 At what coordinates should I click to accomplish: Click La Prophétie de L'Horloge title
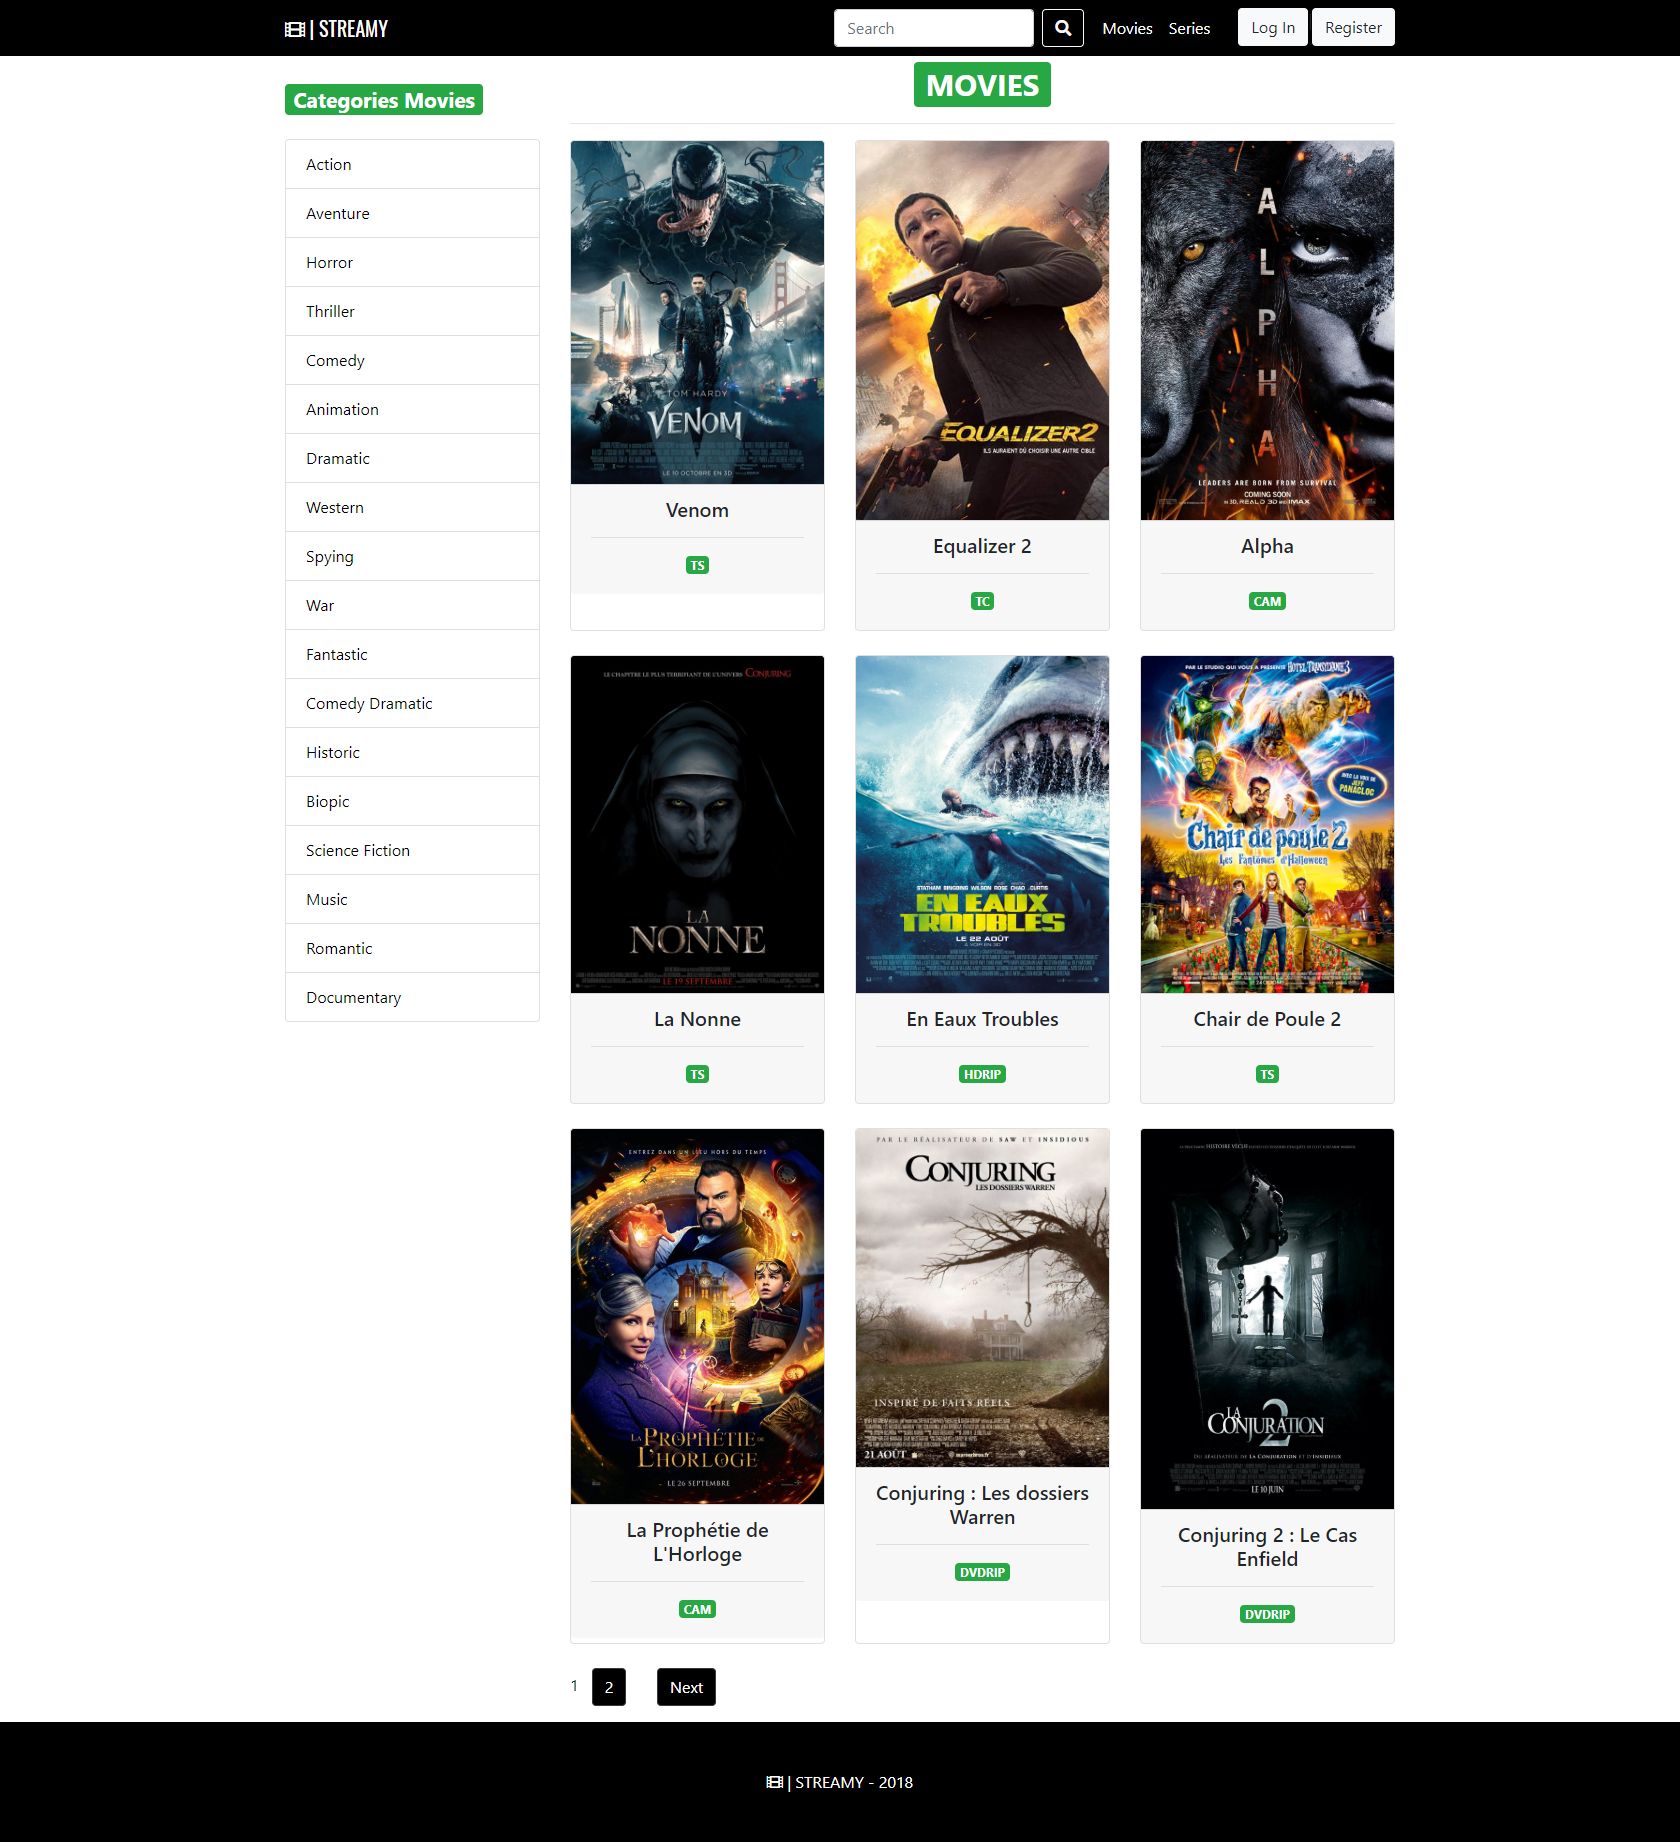tap(697, 1542)
